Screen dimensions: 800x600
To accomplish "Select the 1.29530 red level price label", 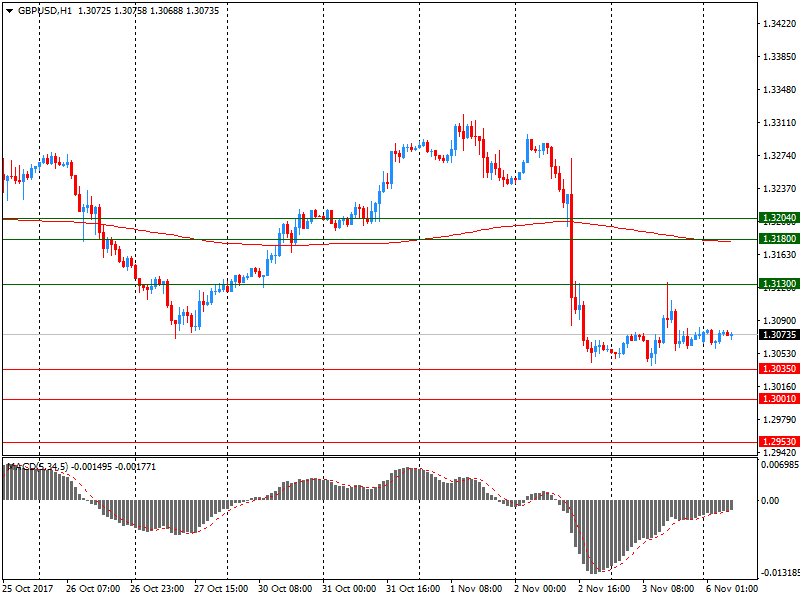I will pyautogui.click(x=779, y=441).
